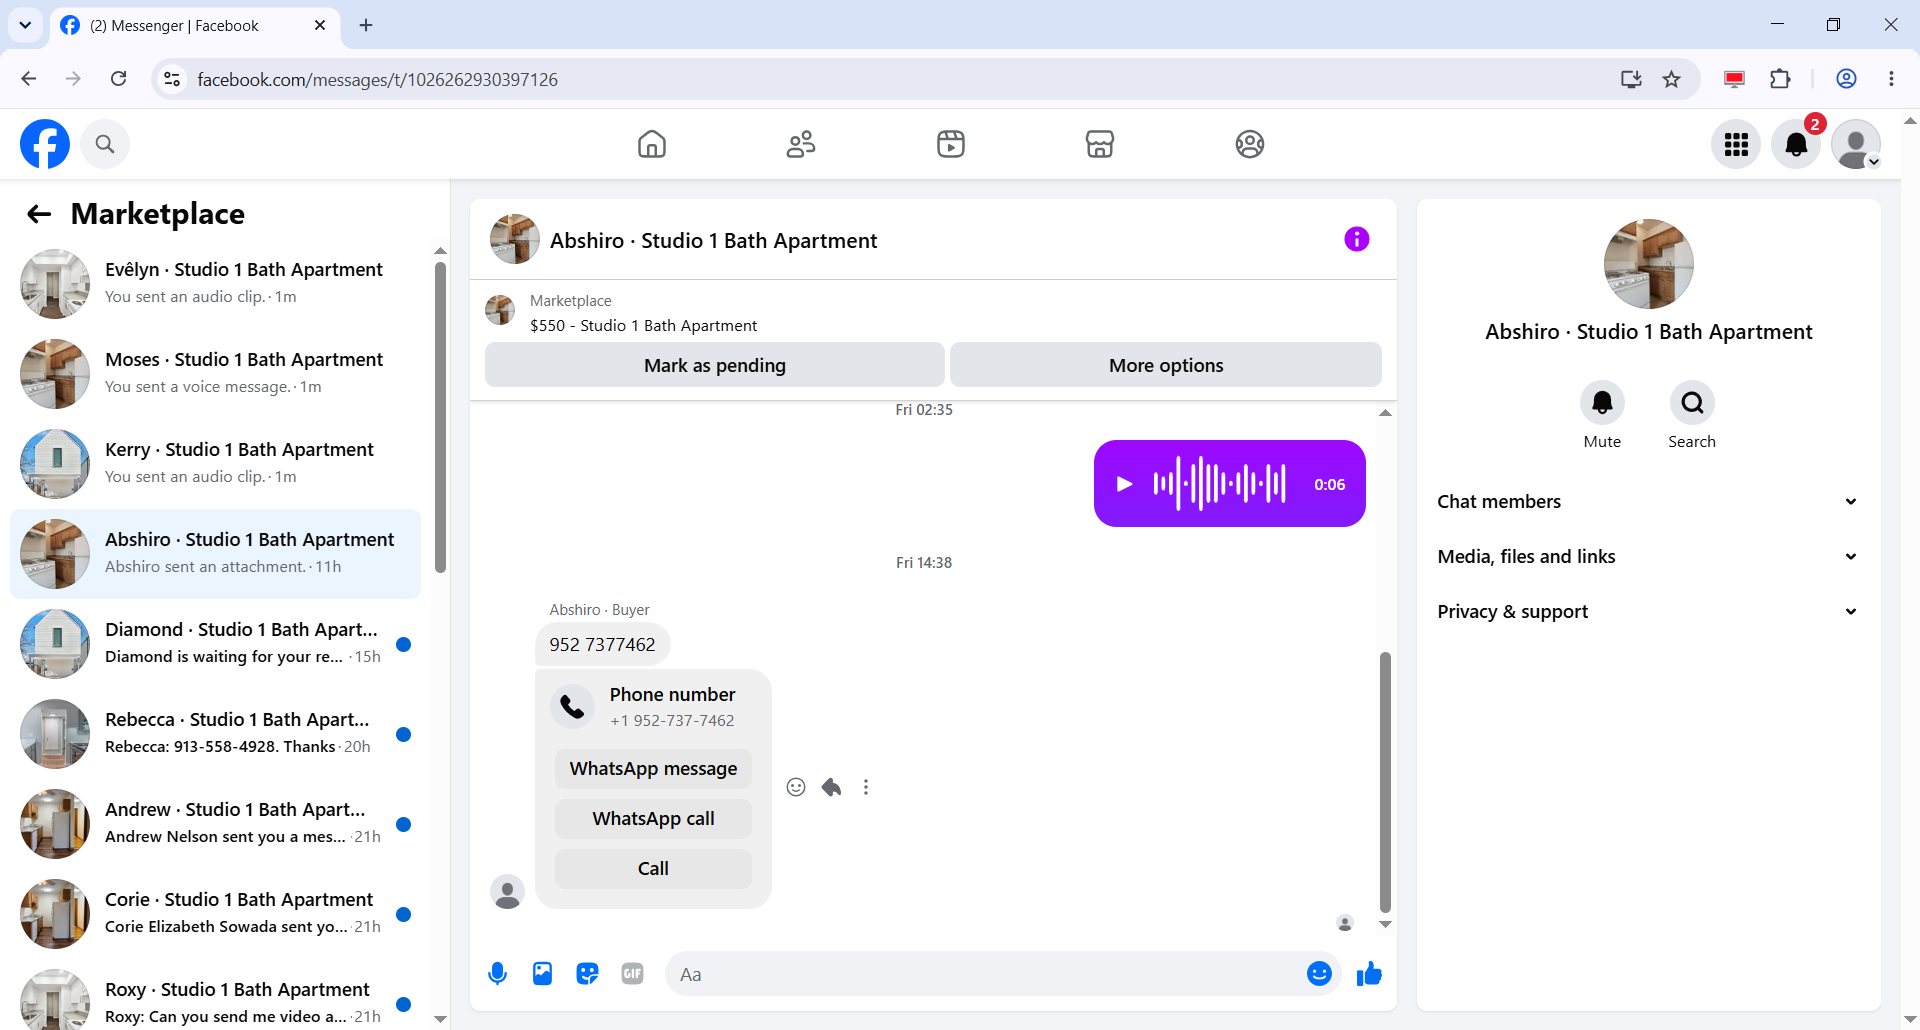Screen dimensions: 1920x1030
Task: Open Moses Studio 1 Bath Apartment chat
Action: click(215, 374)
